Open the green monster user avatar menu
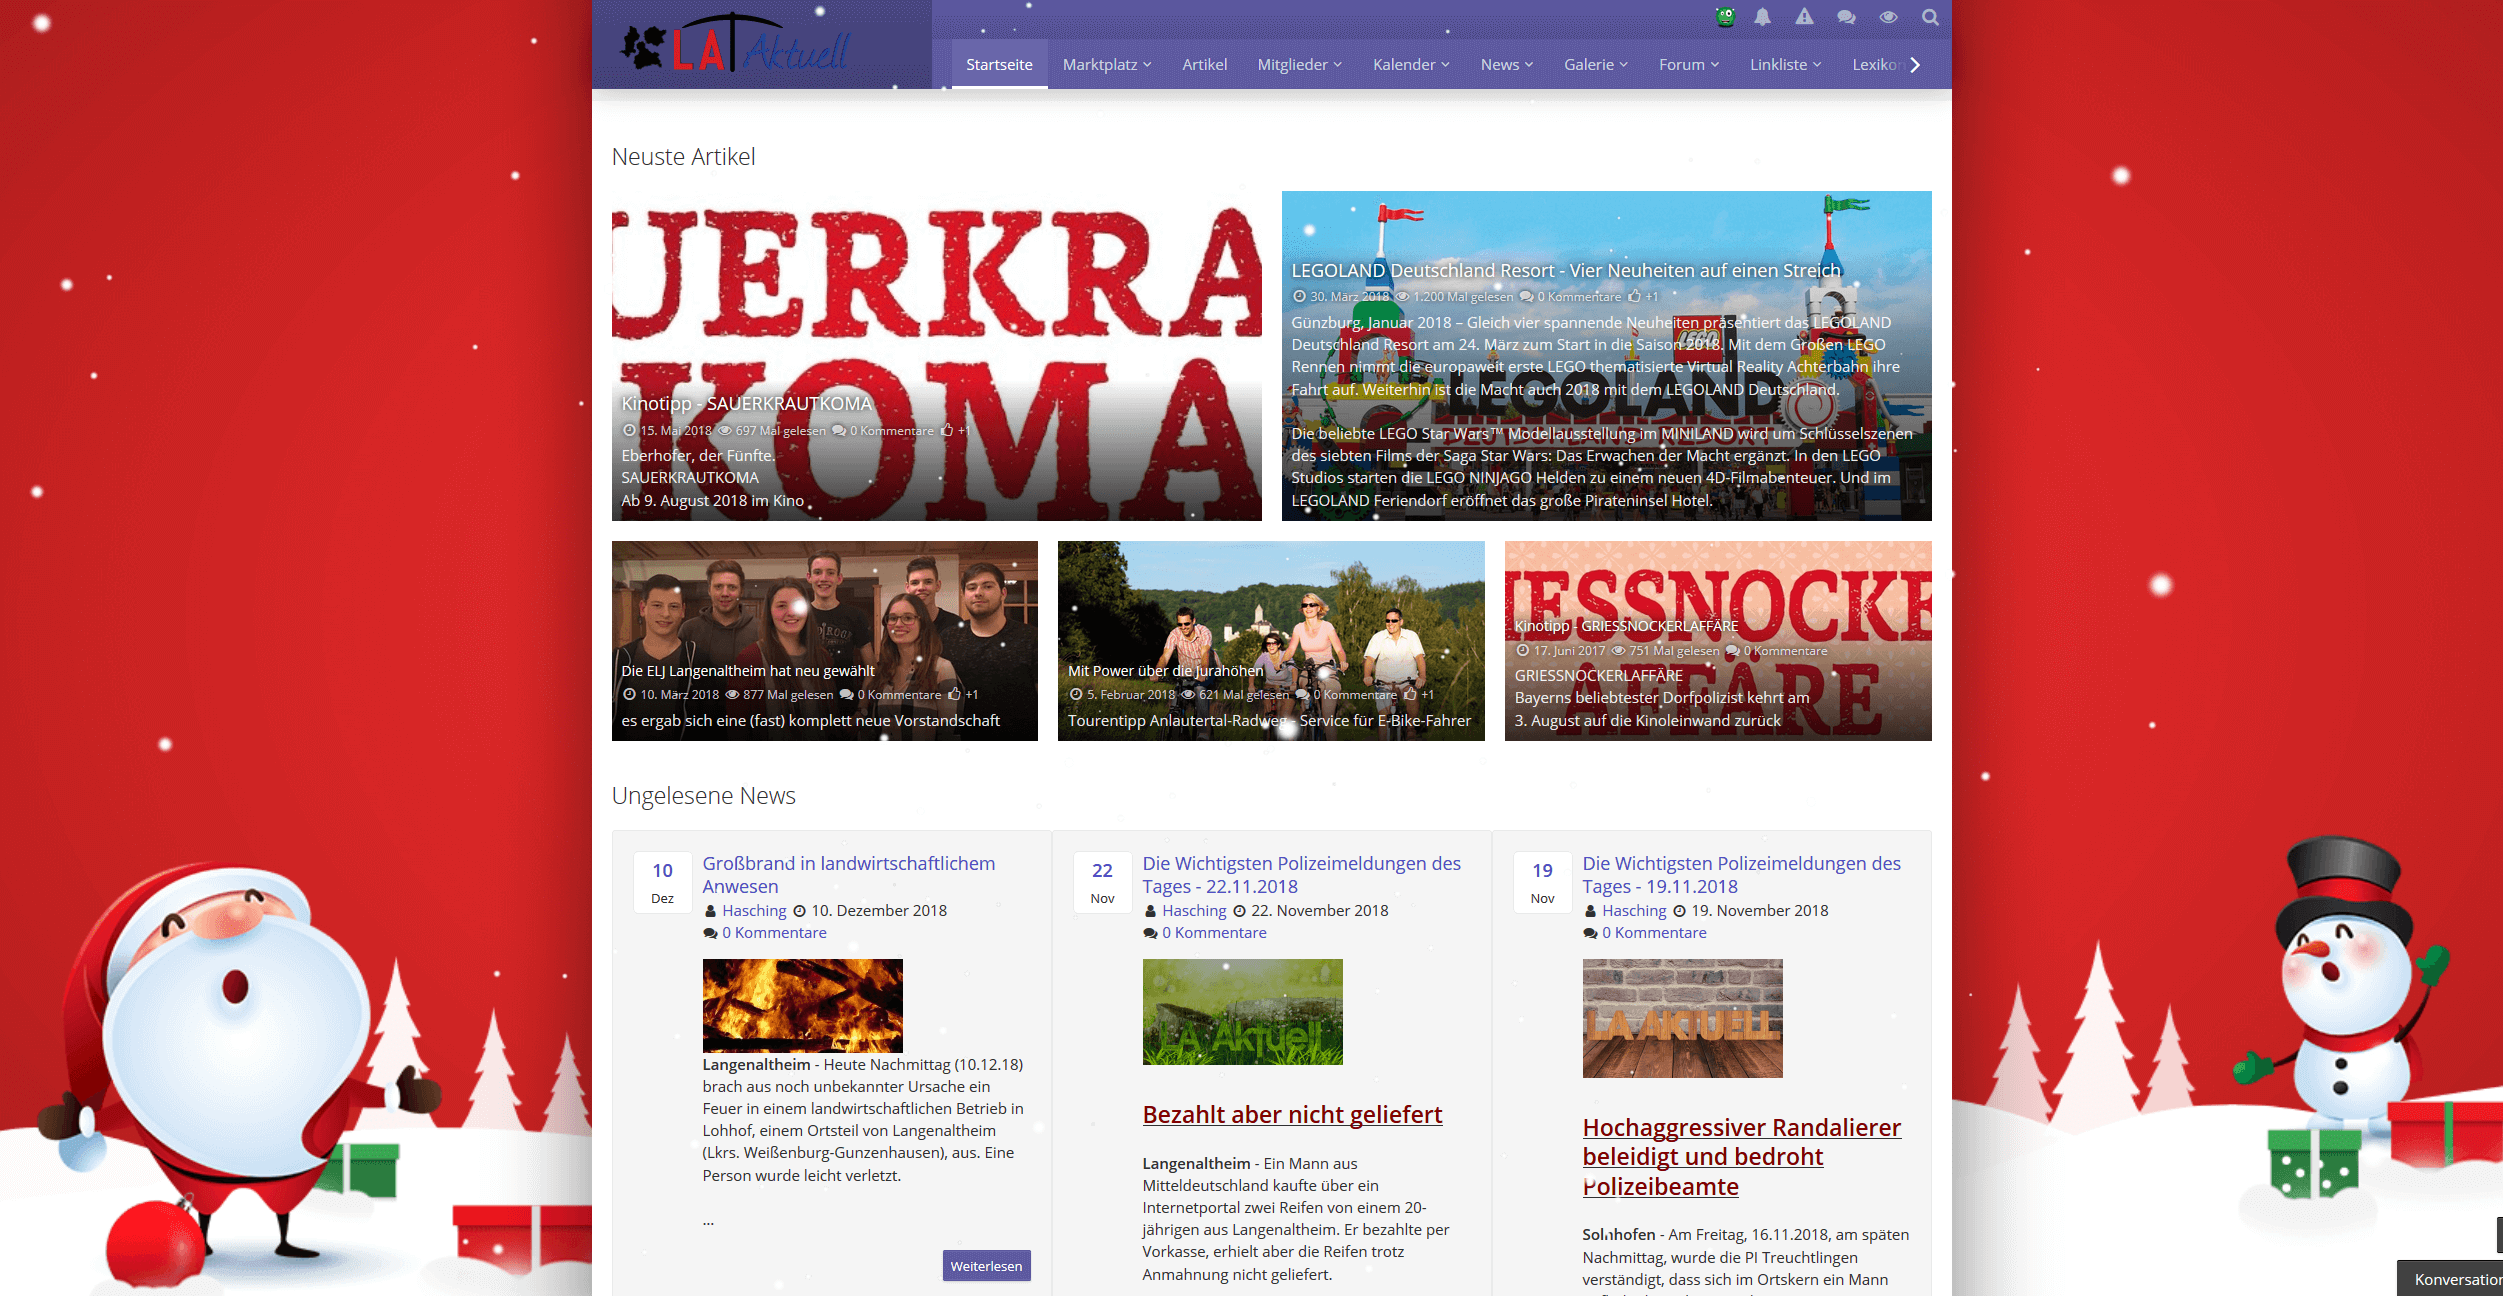 click(1725, 17)
